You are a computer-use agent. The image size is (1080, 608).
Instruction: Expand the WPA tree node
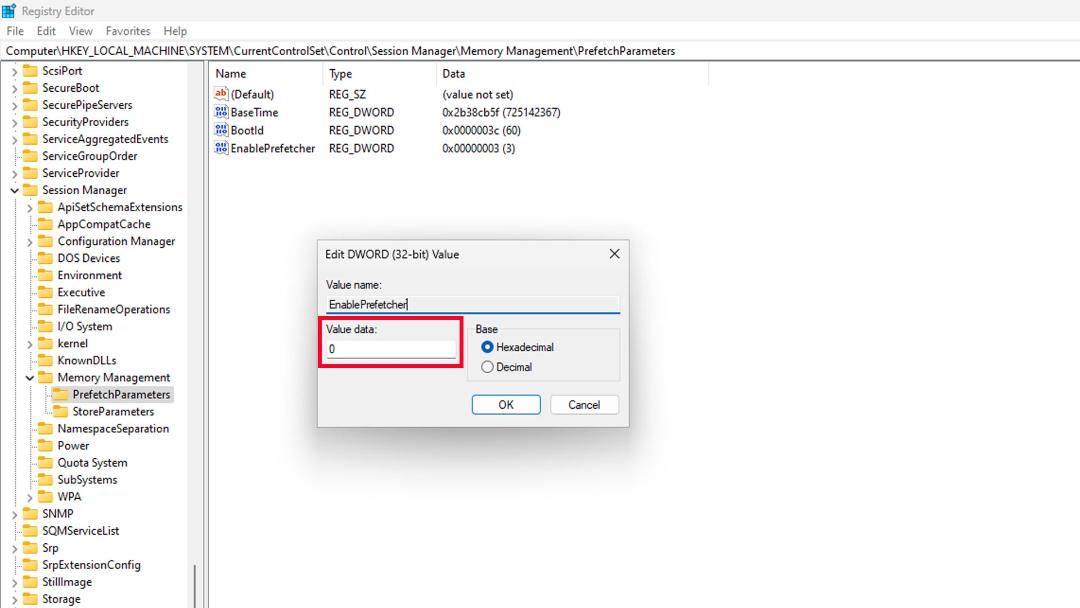click(x=30, y=497)
